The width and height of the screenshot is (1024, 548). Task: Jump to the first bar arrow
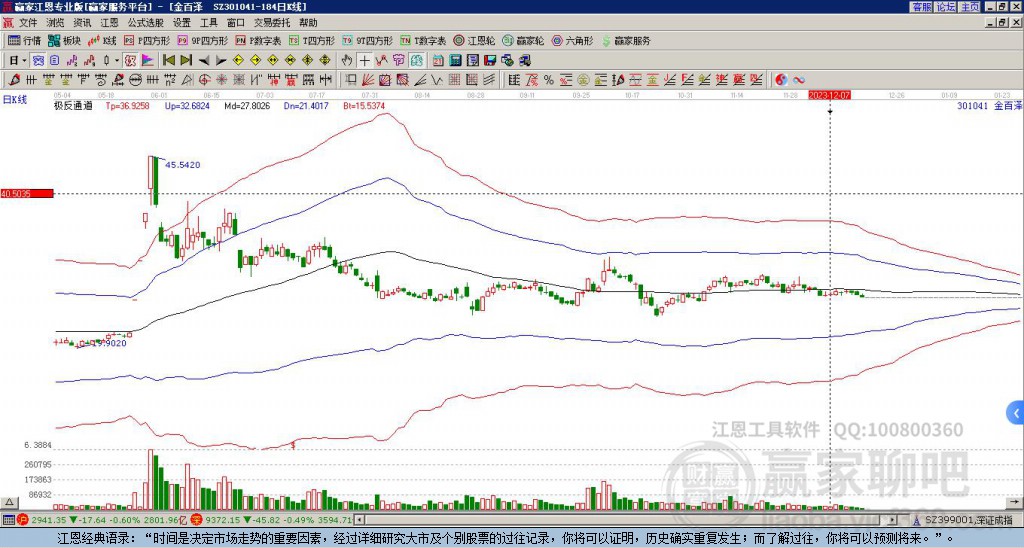pos(168,61)
